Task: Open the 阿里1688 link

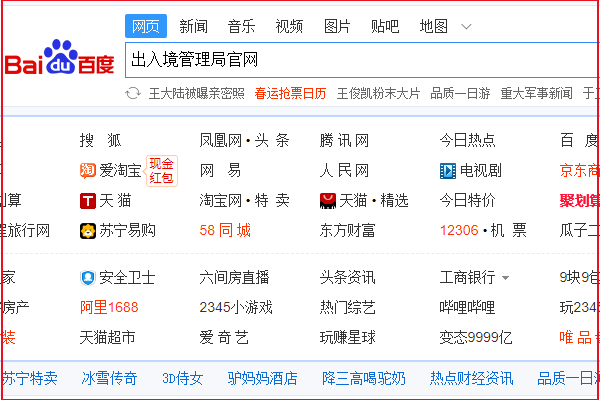Action: [109, 307]
